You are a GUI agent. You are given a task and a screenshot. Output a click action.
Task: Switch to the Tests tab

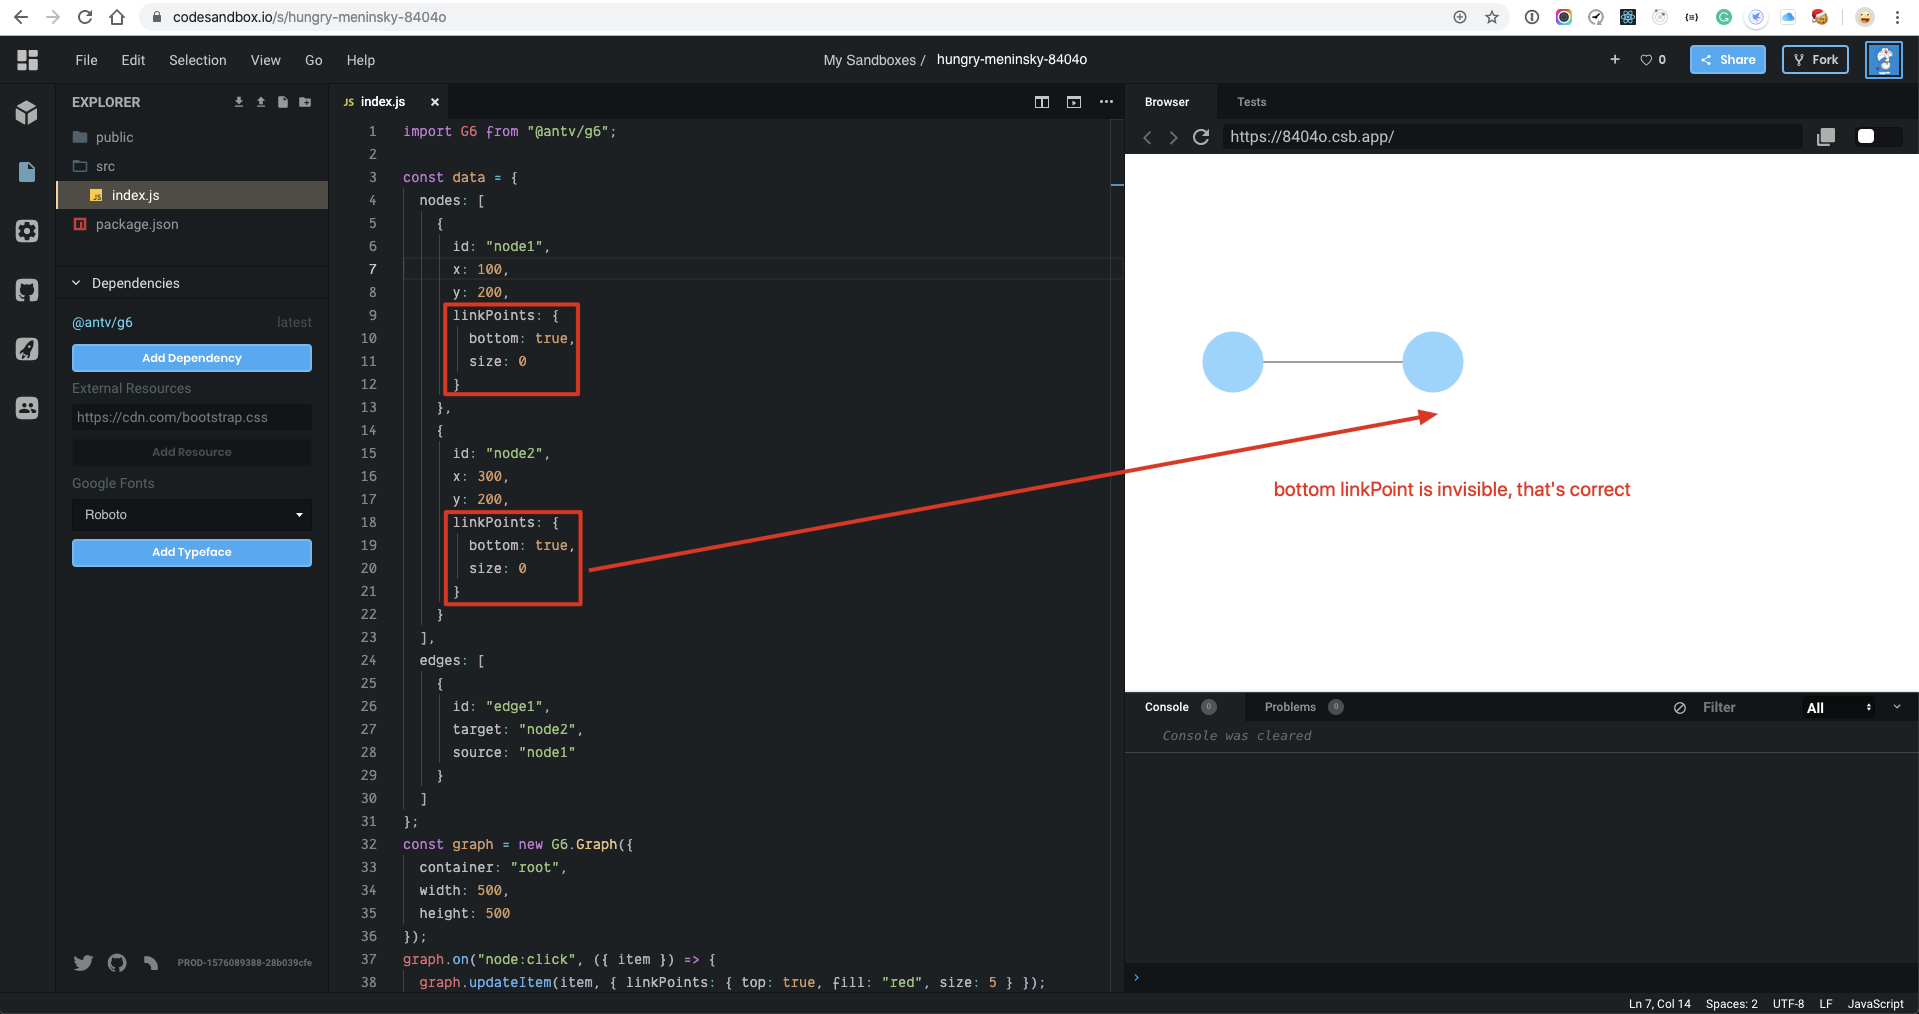point(1250,101)
